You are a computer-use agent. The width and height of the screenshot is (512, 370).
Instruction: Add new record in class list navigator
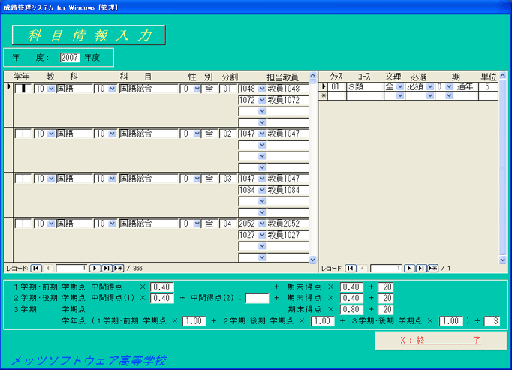tap(433, 268)
